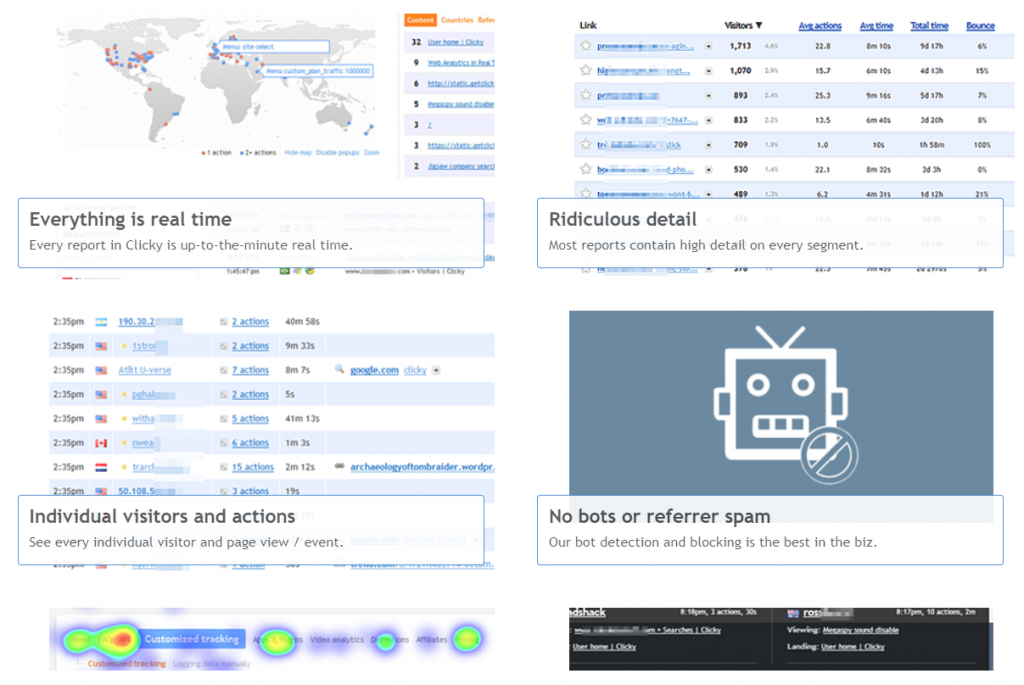The height and width of the screenshot is (685, 1024).
Task: Click the US flag on the At&t U-verse row
Action: point(101,370)
